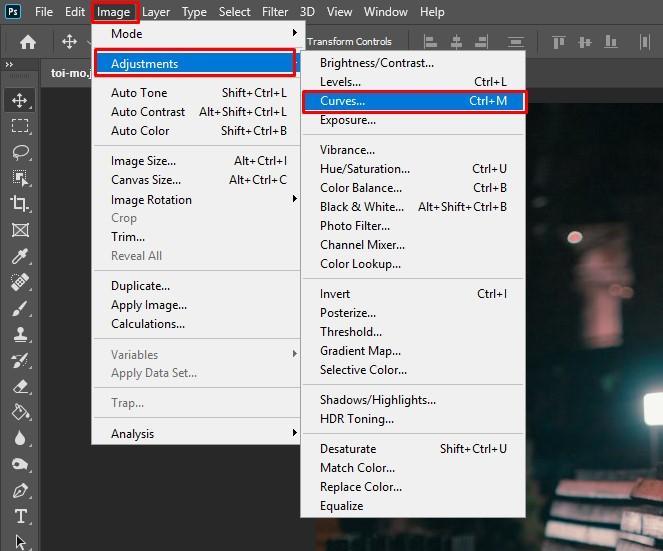
Task: Expand the toolbar with double-arrow icon
Action: [10, 65]
